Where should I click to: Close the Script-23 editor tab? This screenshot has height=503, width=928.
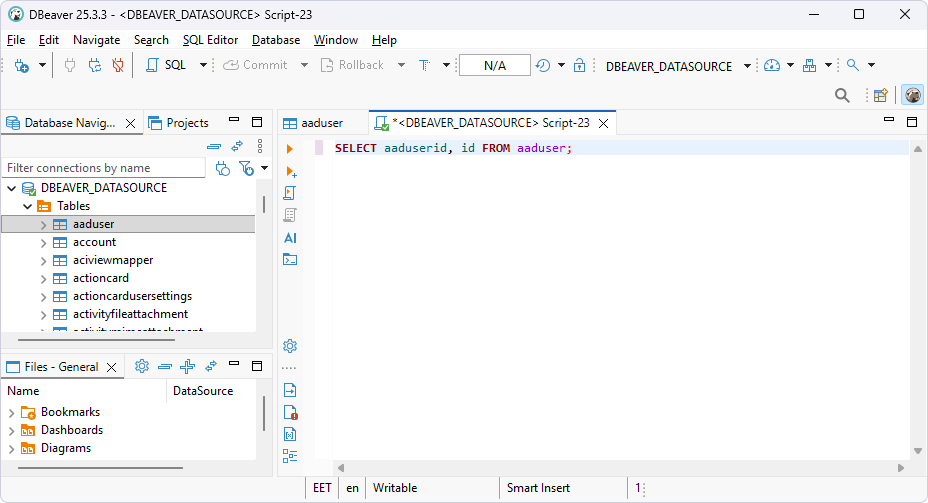click(x=603, y=123)
